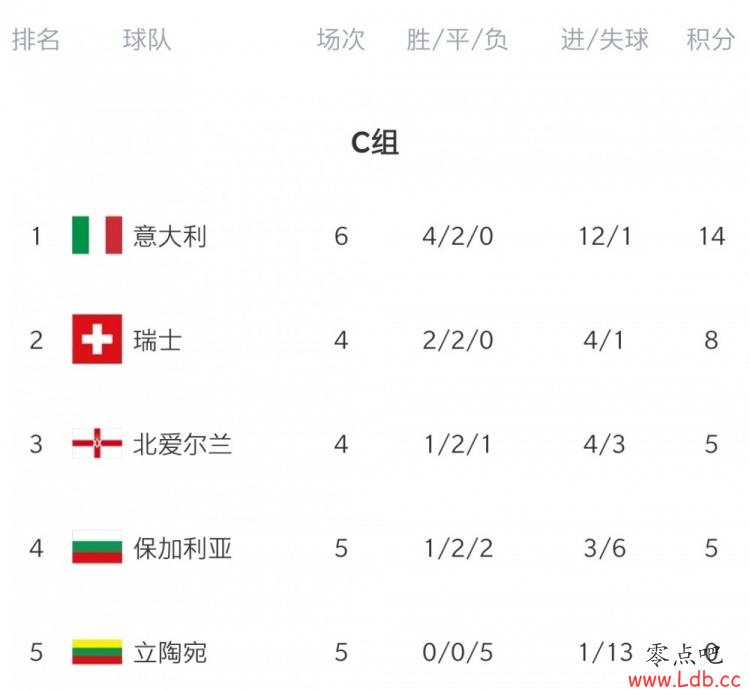
Task: Click the Northern Ireland flag icon
Action: [x=97, y=443]
